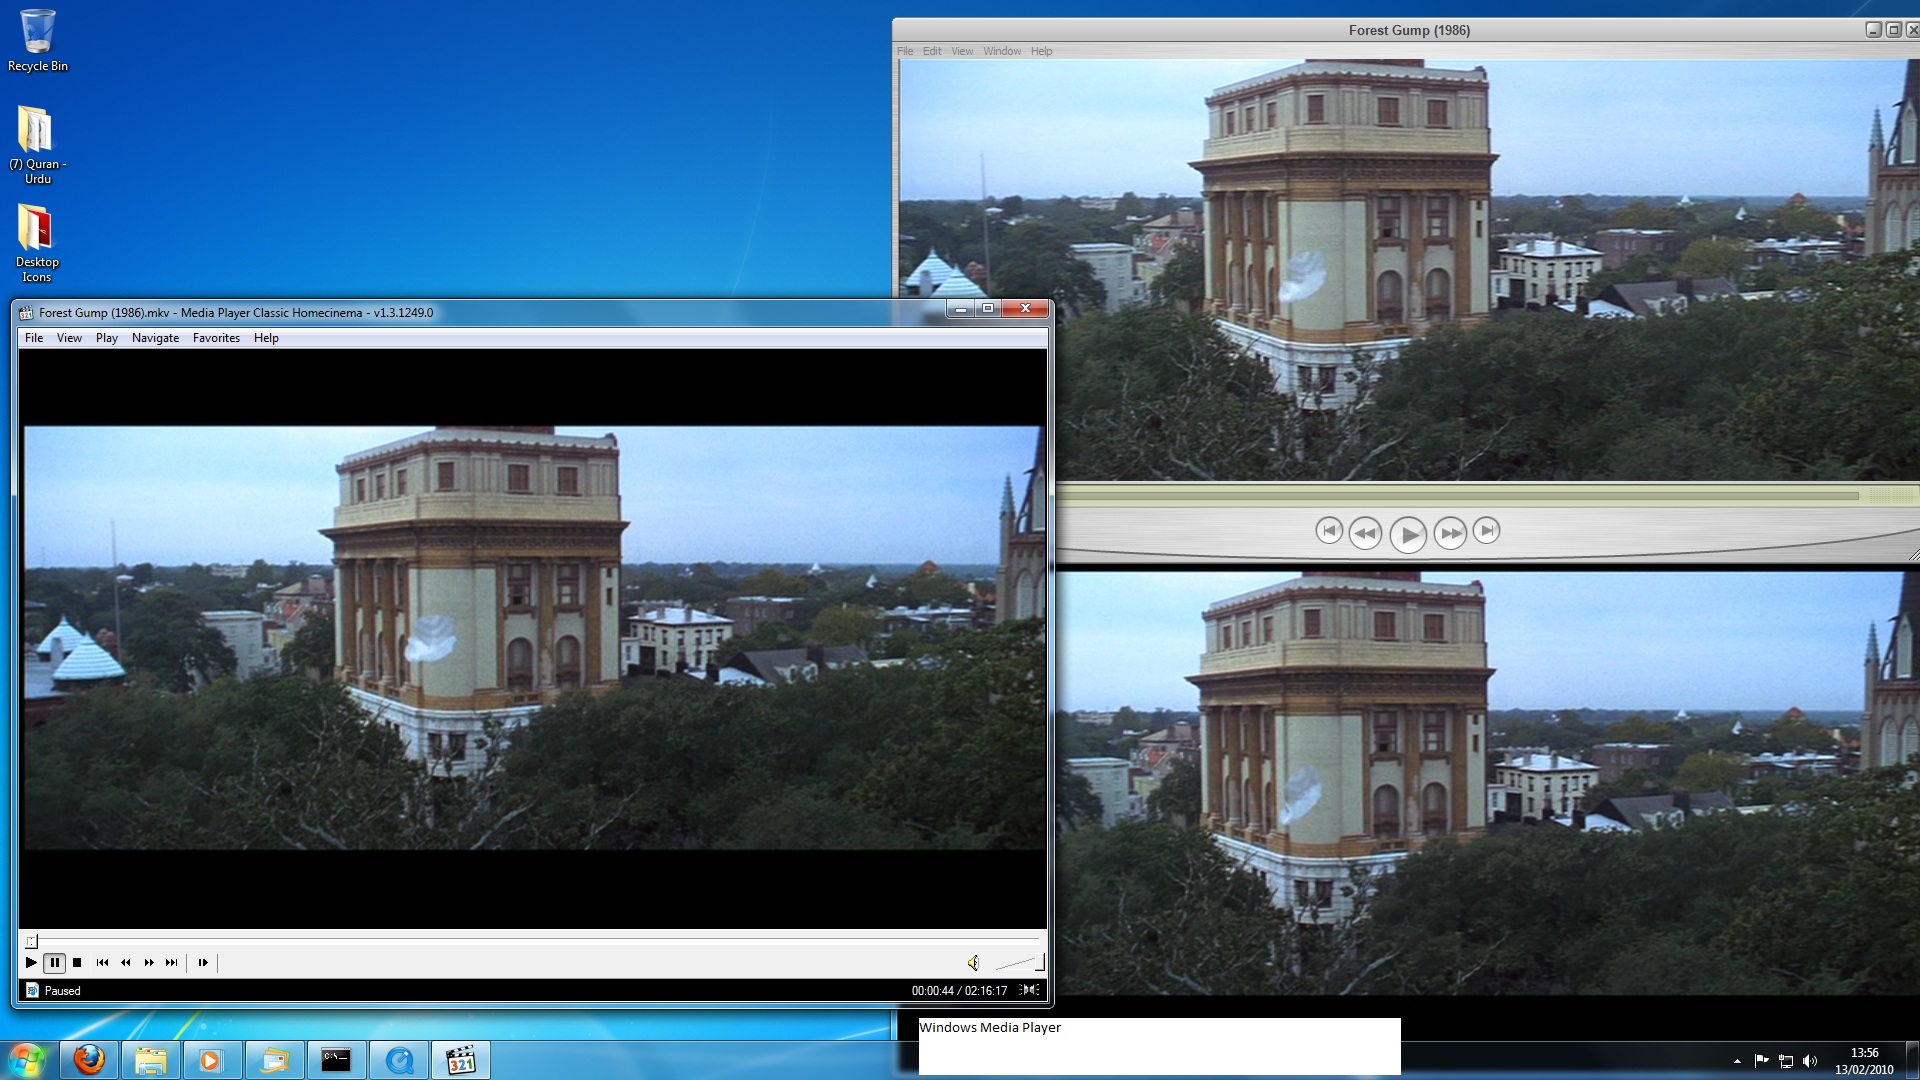Screen dimensions: 1920x1080
Task: Stop playback in Media Player Classic
Action: tap(77, 963)
